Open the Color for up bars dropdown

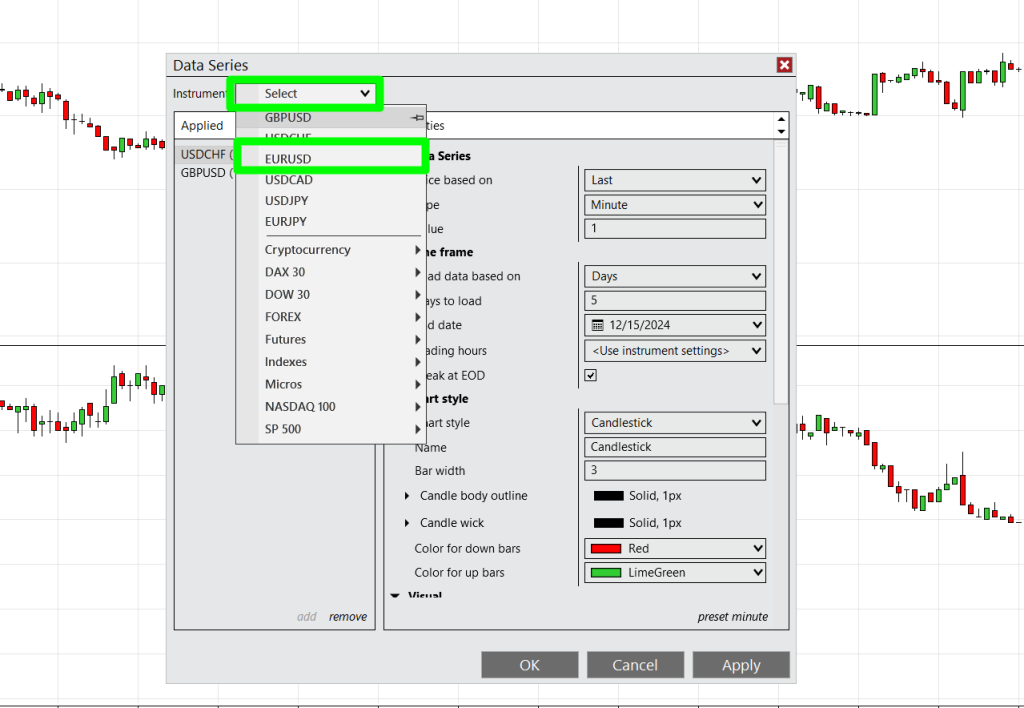(x=674, y=573)
